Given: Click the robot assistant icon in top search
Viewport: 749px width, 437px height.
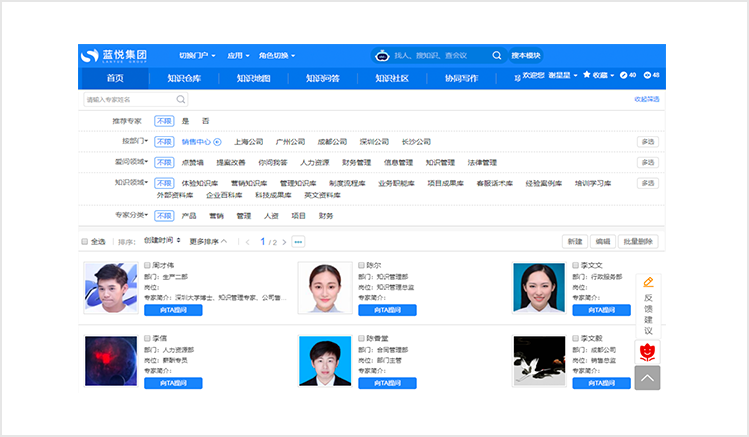Looking at the screenshot, I should 381,56.
